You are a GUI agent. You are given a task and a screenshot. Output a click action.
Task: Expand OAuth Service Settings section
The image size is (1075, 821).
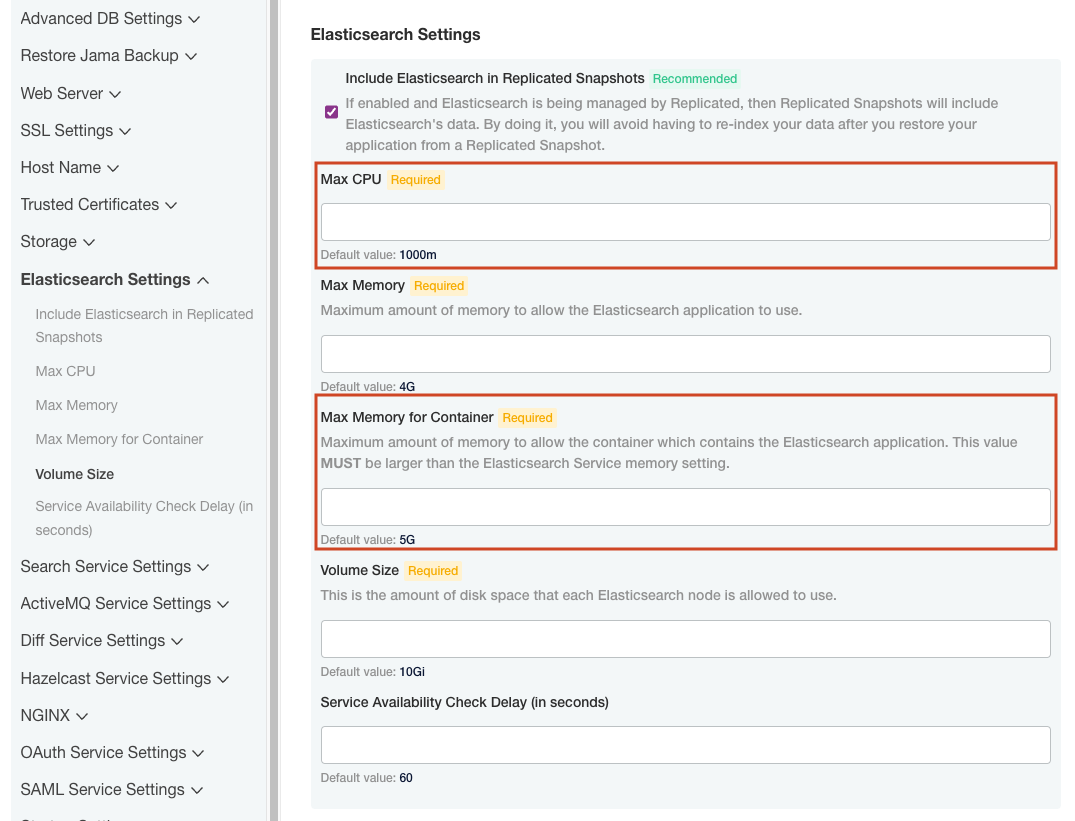[112, 752]
